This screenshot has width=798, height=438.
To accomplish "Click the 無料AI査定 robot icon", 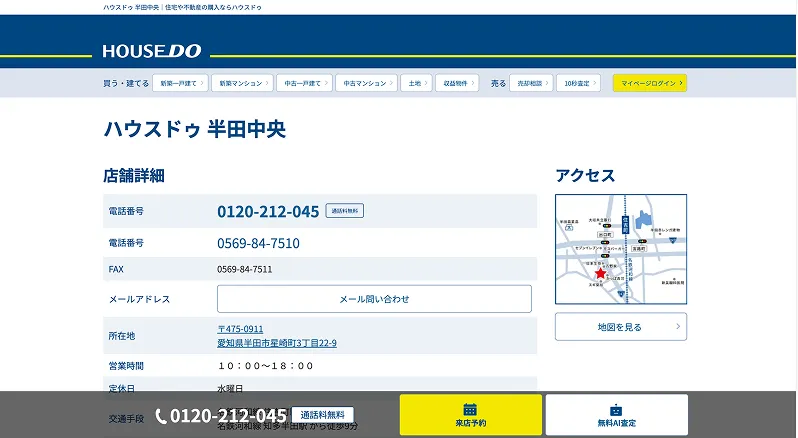I will coord(616,410).
